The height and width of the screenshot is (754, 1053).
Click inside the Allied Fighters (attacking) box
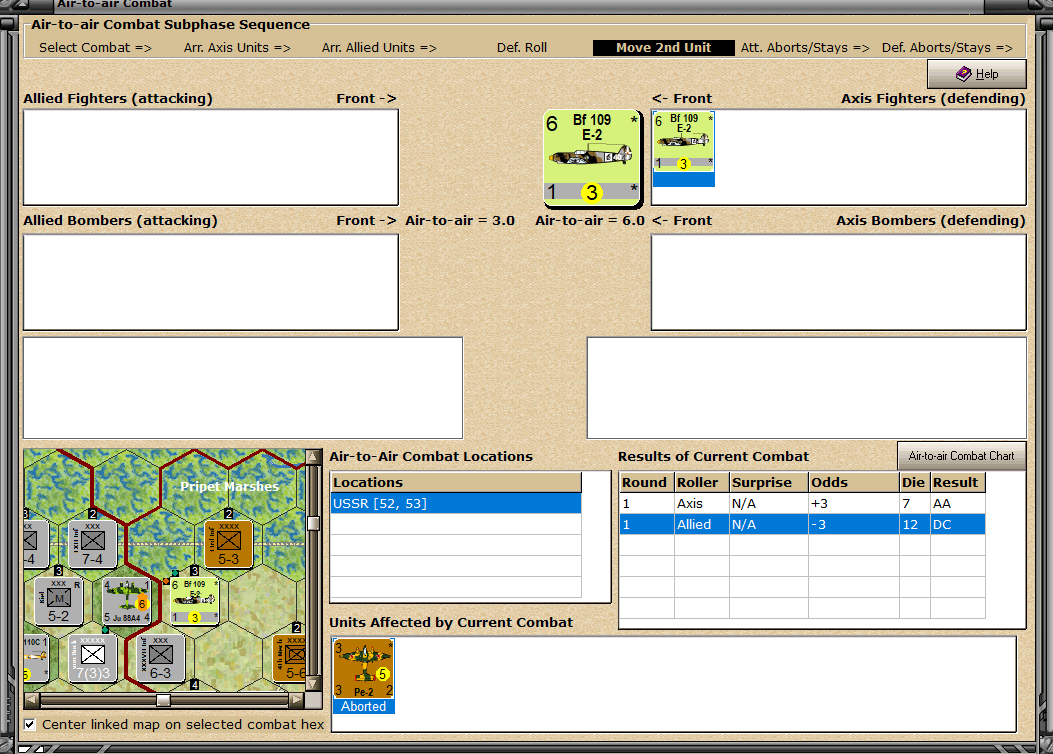[211, 157]
